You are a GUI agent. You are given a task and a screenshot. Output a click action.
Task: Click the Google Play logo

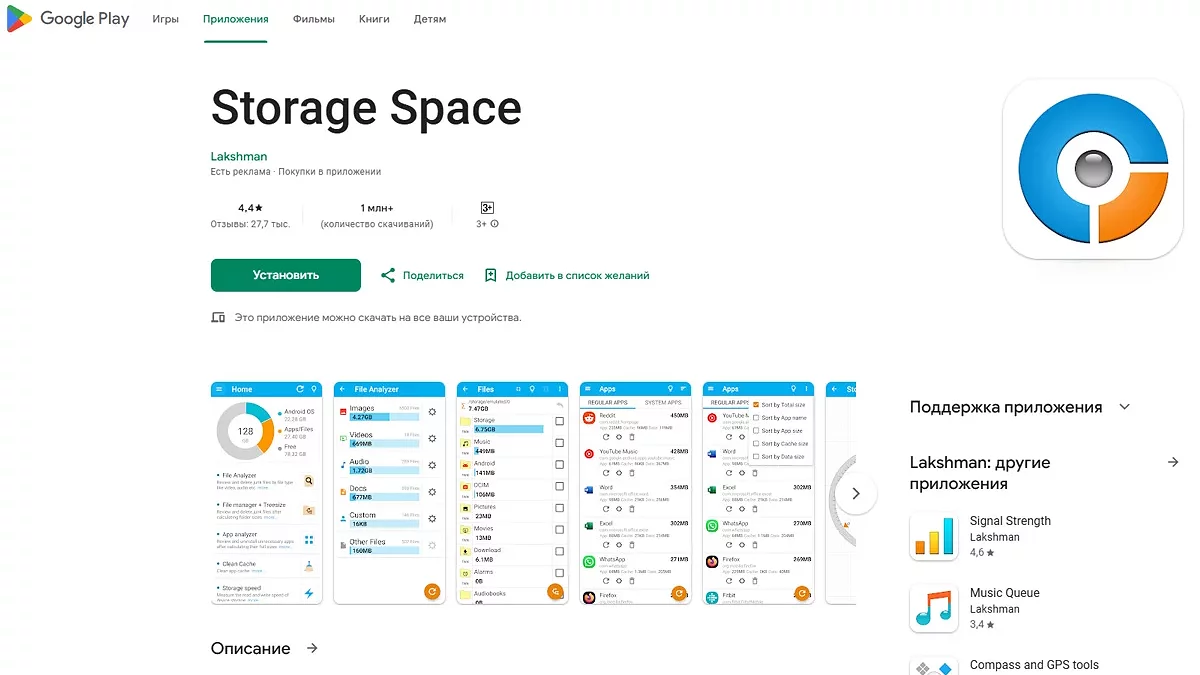coord(68,19)
